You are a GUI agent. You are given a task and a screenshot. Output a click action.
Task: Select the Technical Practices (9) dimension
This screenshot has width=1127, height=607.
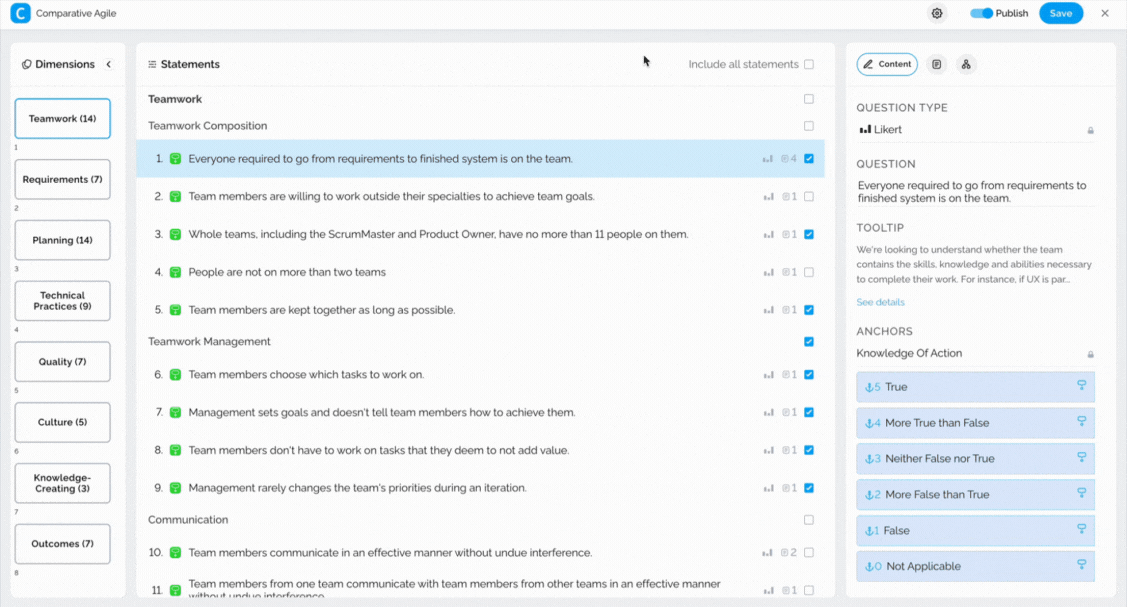(x=62, y=301)
